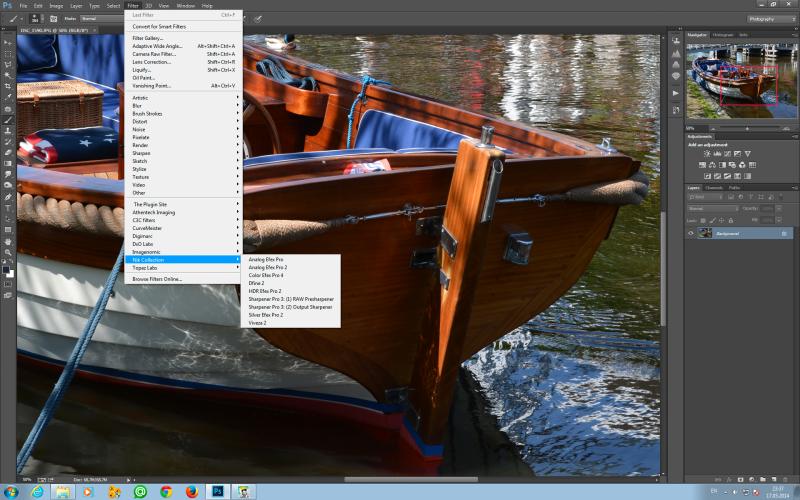
Task: Click the Background layer thumbnail
Action: [705, 233]
